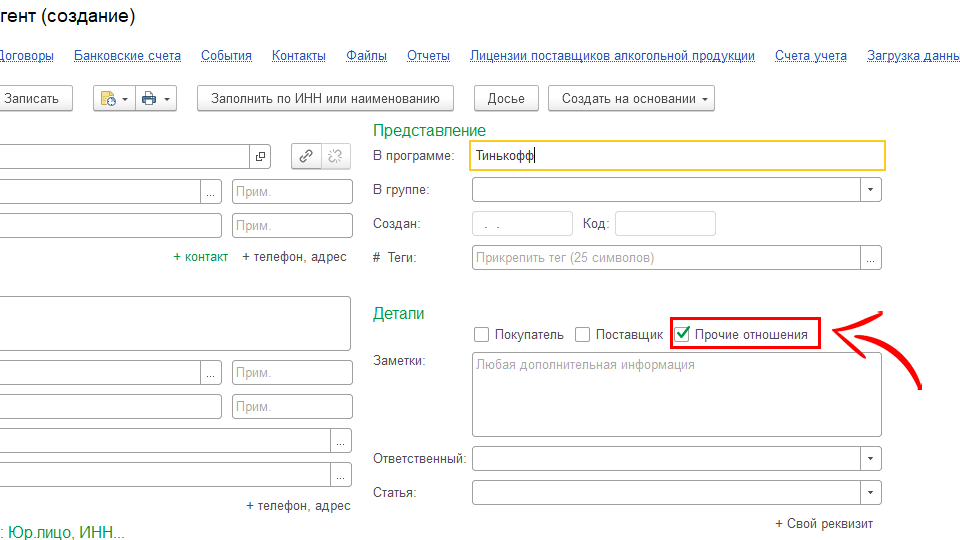Click the open-in-window icon in the name field
Screen dimensions: 960x540
tap(261, 156)
